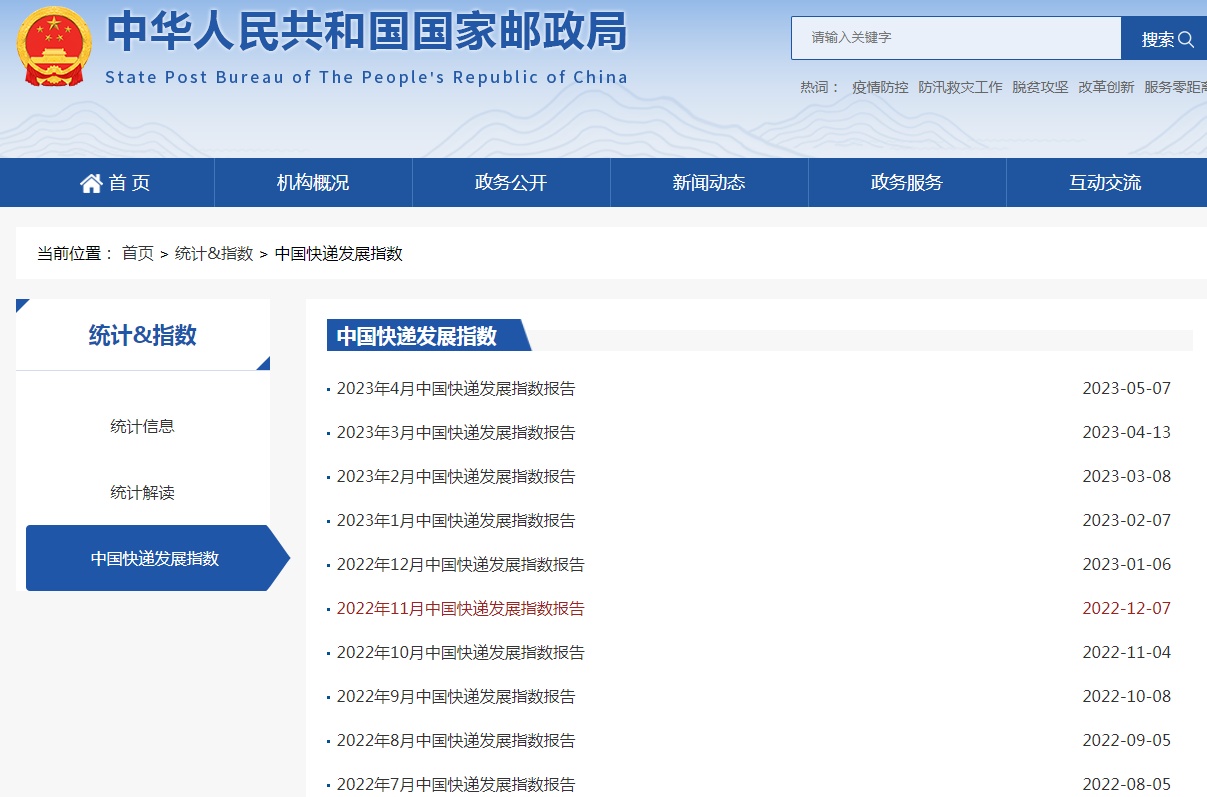Click the English State Post Bureau subtitle
1207x797 pixels.
point(367,77)
